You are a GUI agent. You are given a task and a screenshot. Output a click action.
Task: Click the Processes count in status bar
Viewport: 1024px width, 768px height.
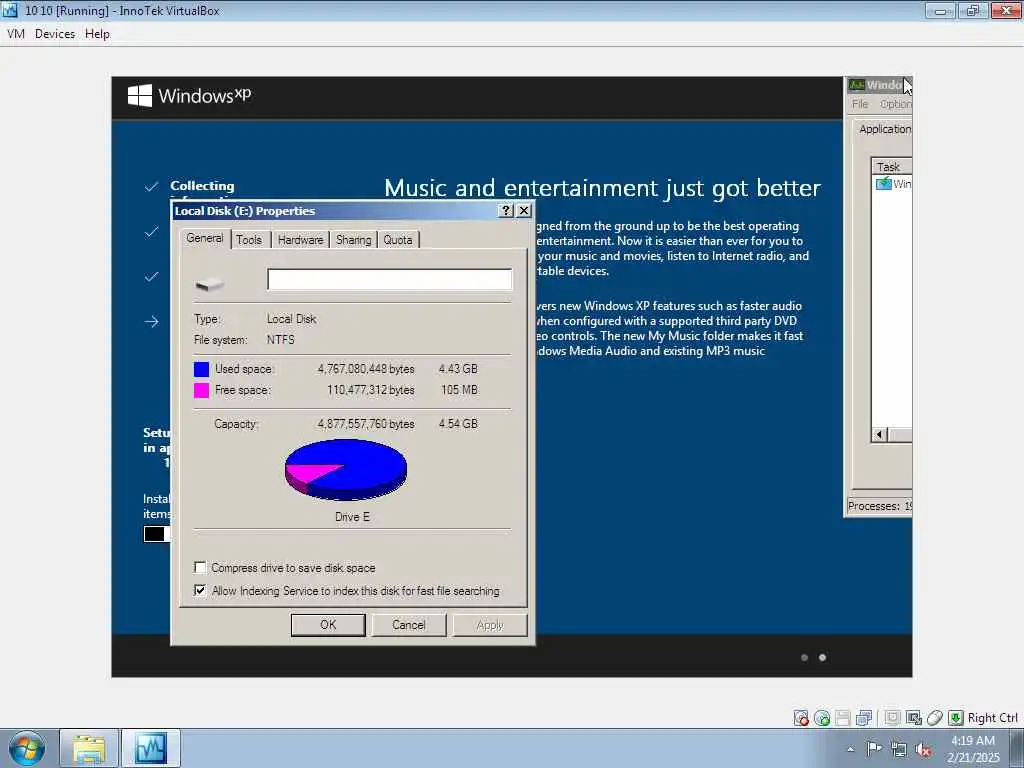[x=880, y=506]
